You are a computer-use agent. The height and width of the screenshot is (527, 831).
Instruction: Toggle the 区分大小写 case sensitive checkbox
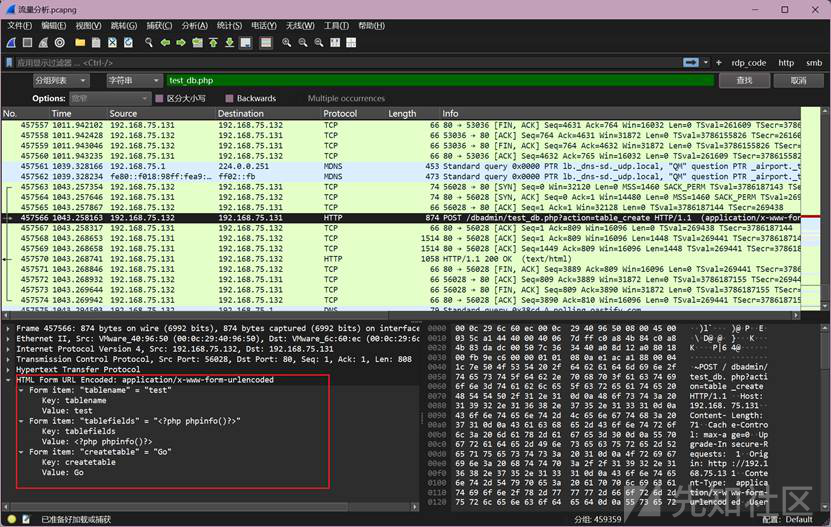point(159,98)
